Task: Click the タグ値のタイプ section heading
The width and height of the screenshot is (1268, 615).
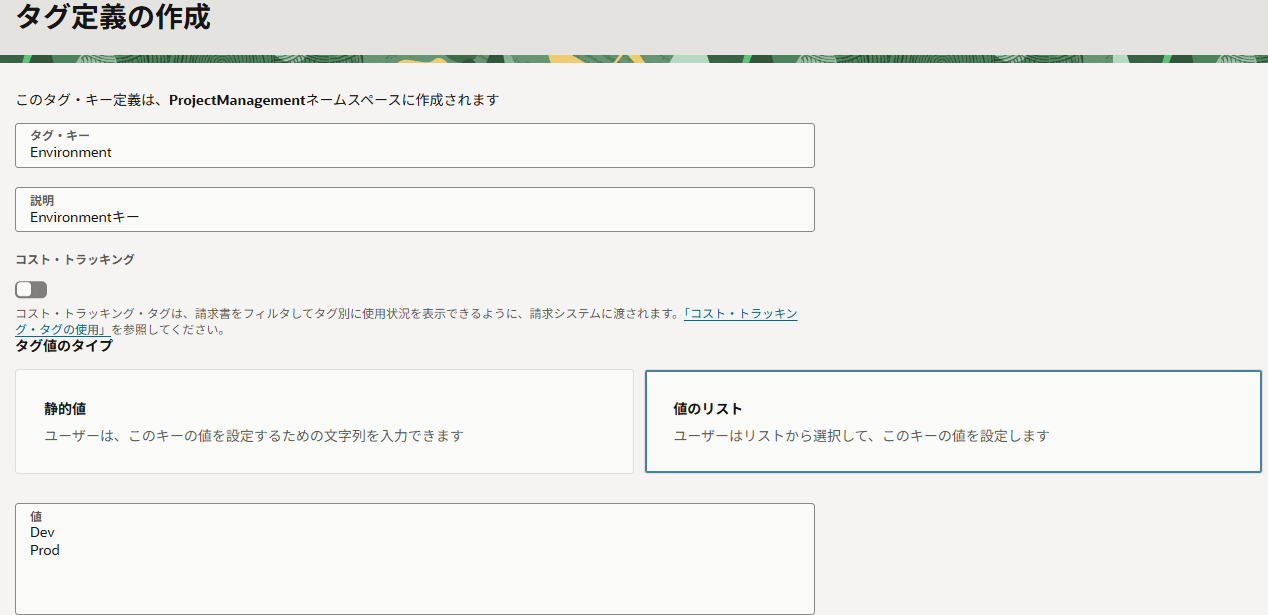Action: (64, 346)
